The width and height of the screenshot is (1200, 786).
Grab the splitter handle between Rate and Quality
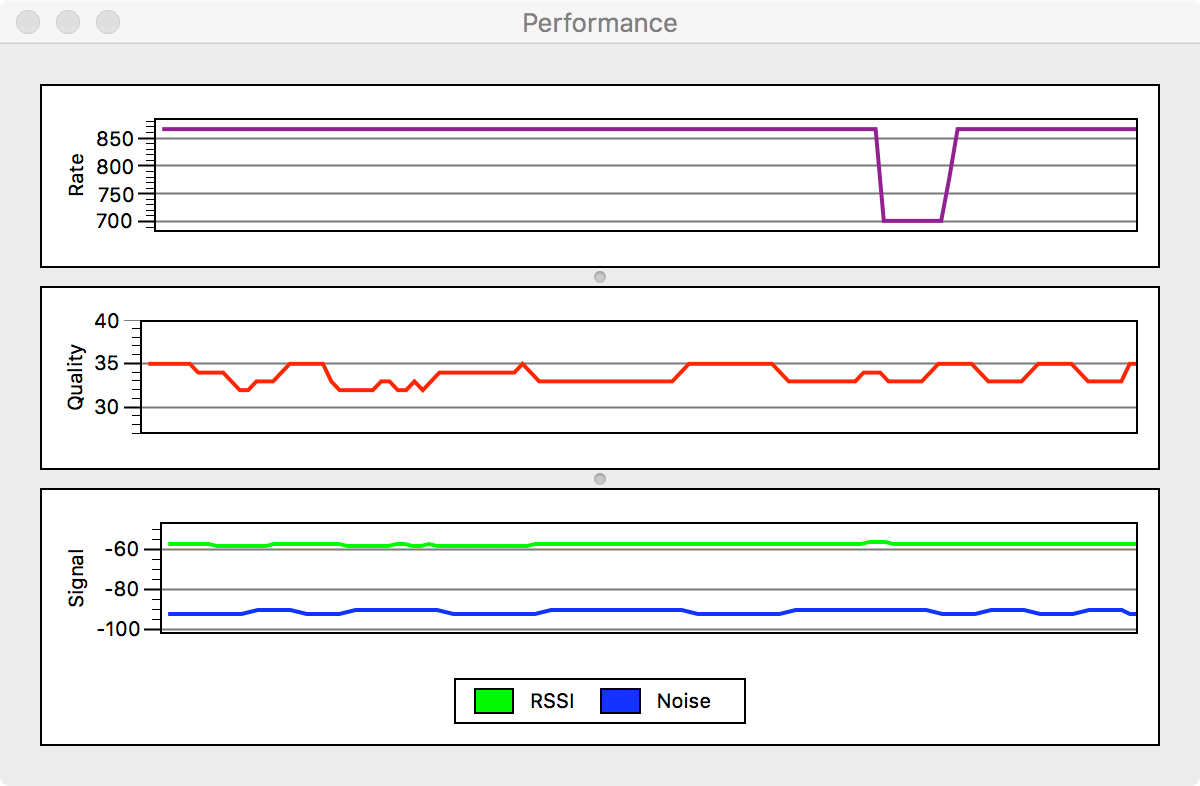(x=600, y=277)
